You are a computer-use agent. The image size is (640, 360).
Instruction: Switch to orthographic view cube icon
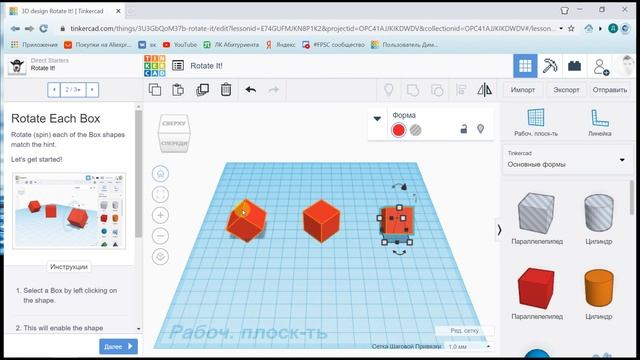[x=160, y=257]
